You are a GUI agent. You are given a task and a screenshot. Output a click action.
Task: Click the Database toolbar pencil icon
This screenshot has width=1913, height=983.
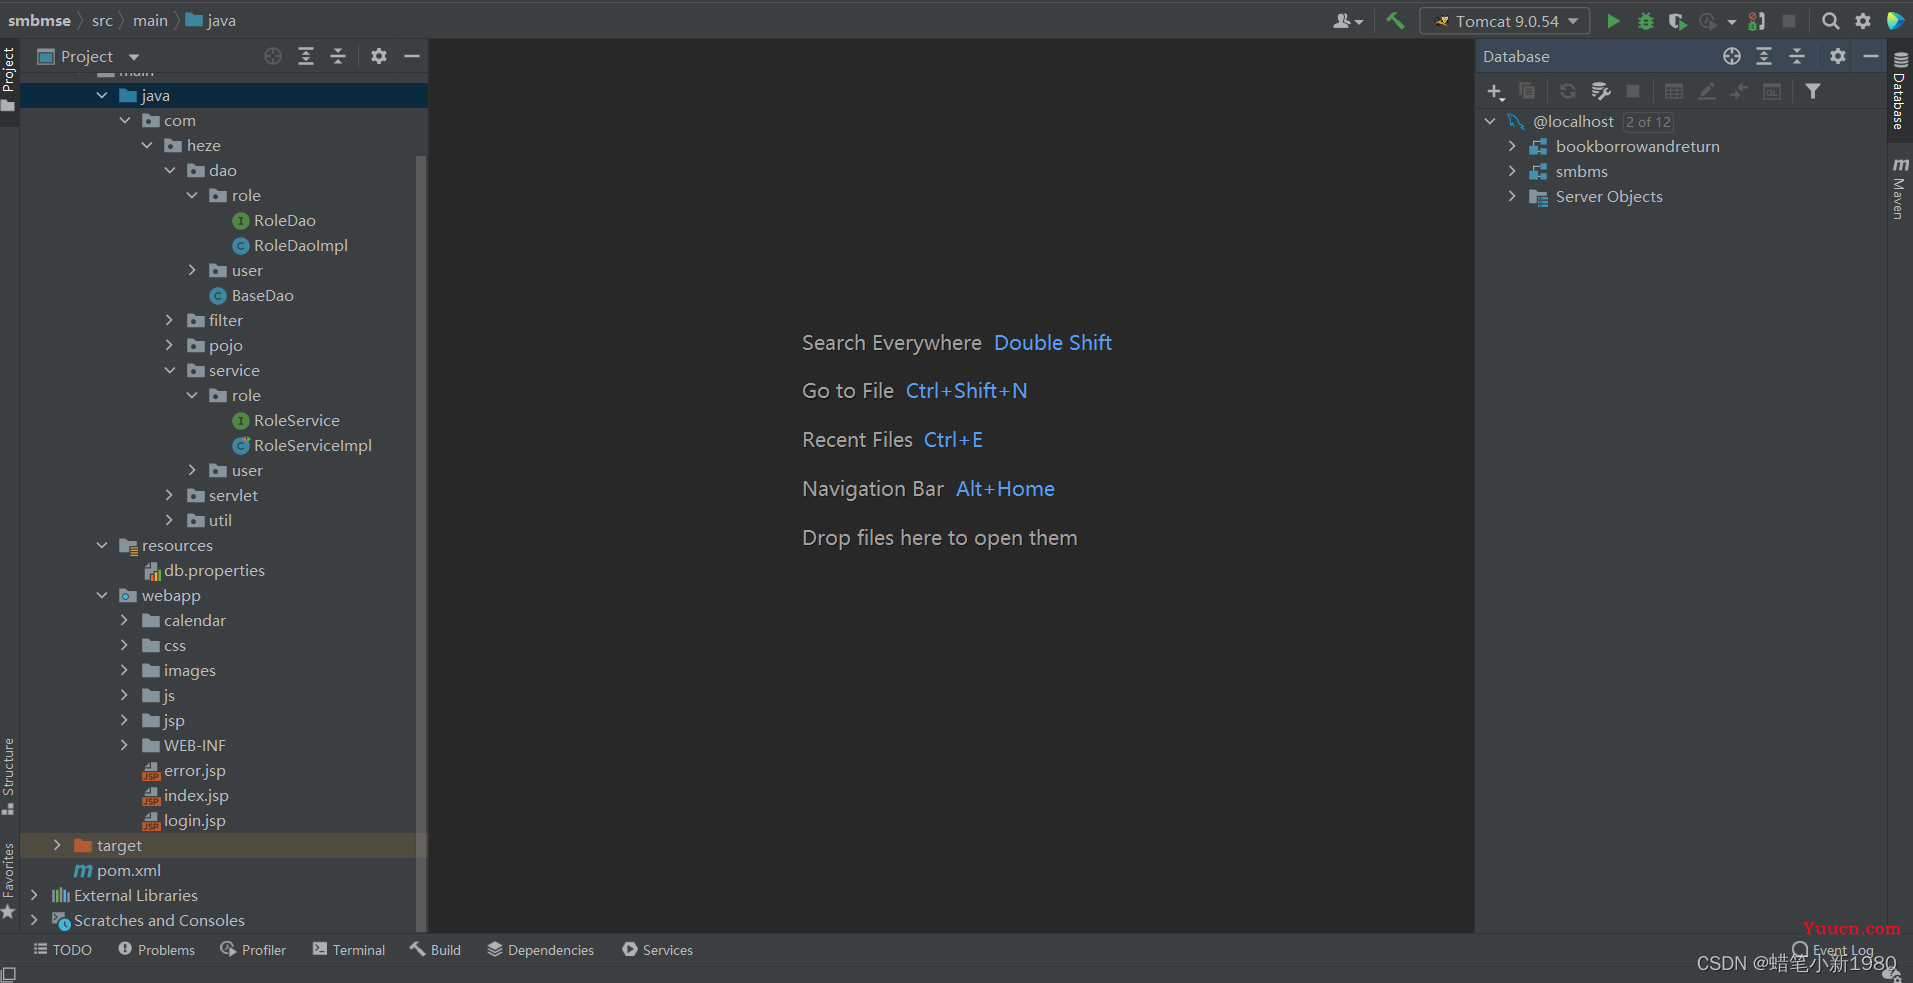1707,91
